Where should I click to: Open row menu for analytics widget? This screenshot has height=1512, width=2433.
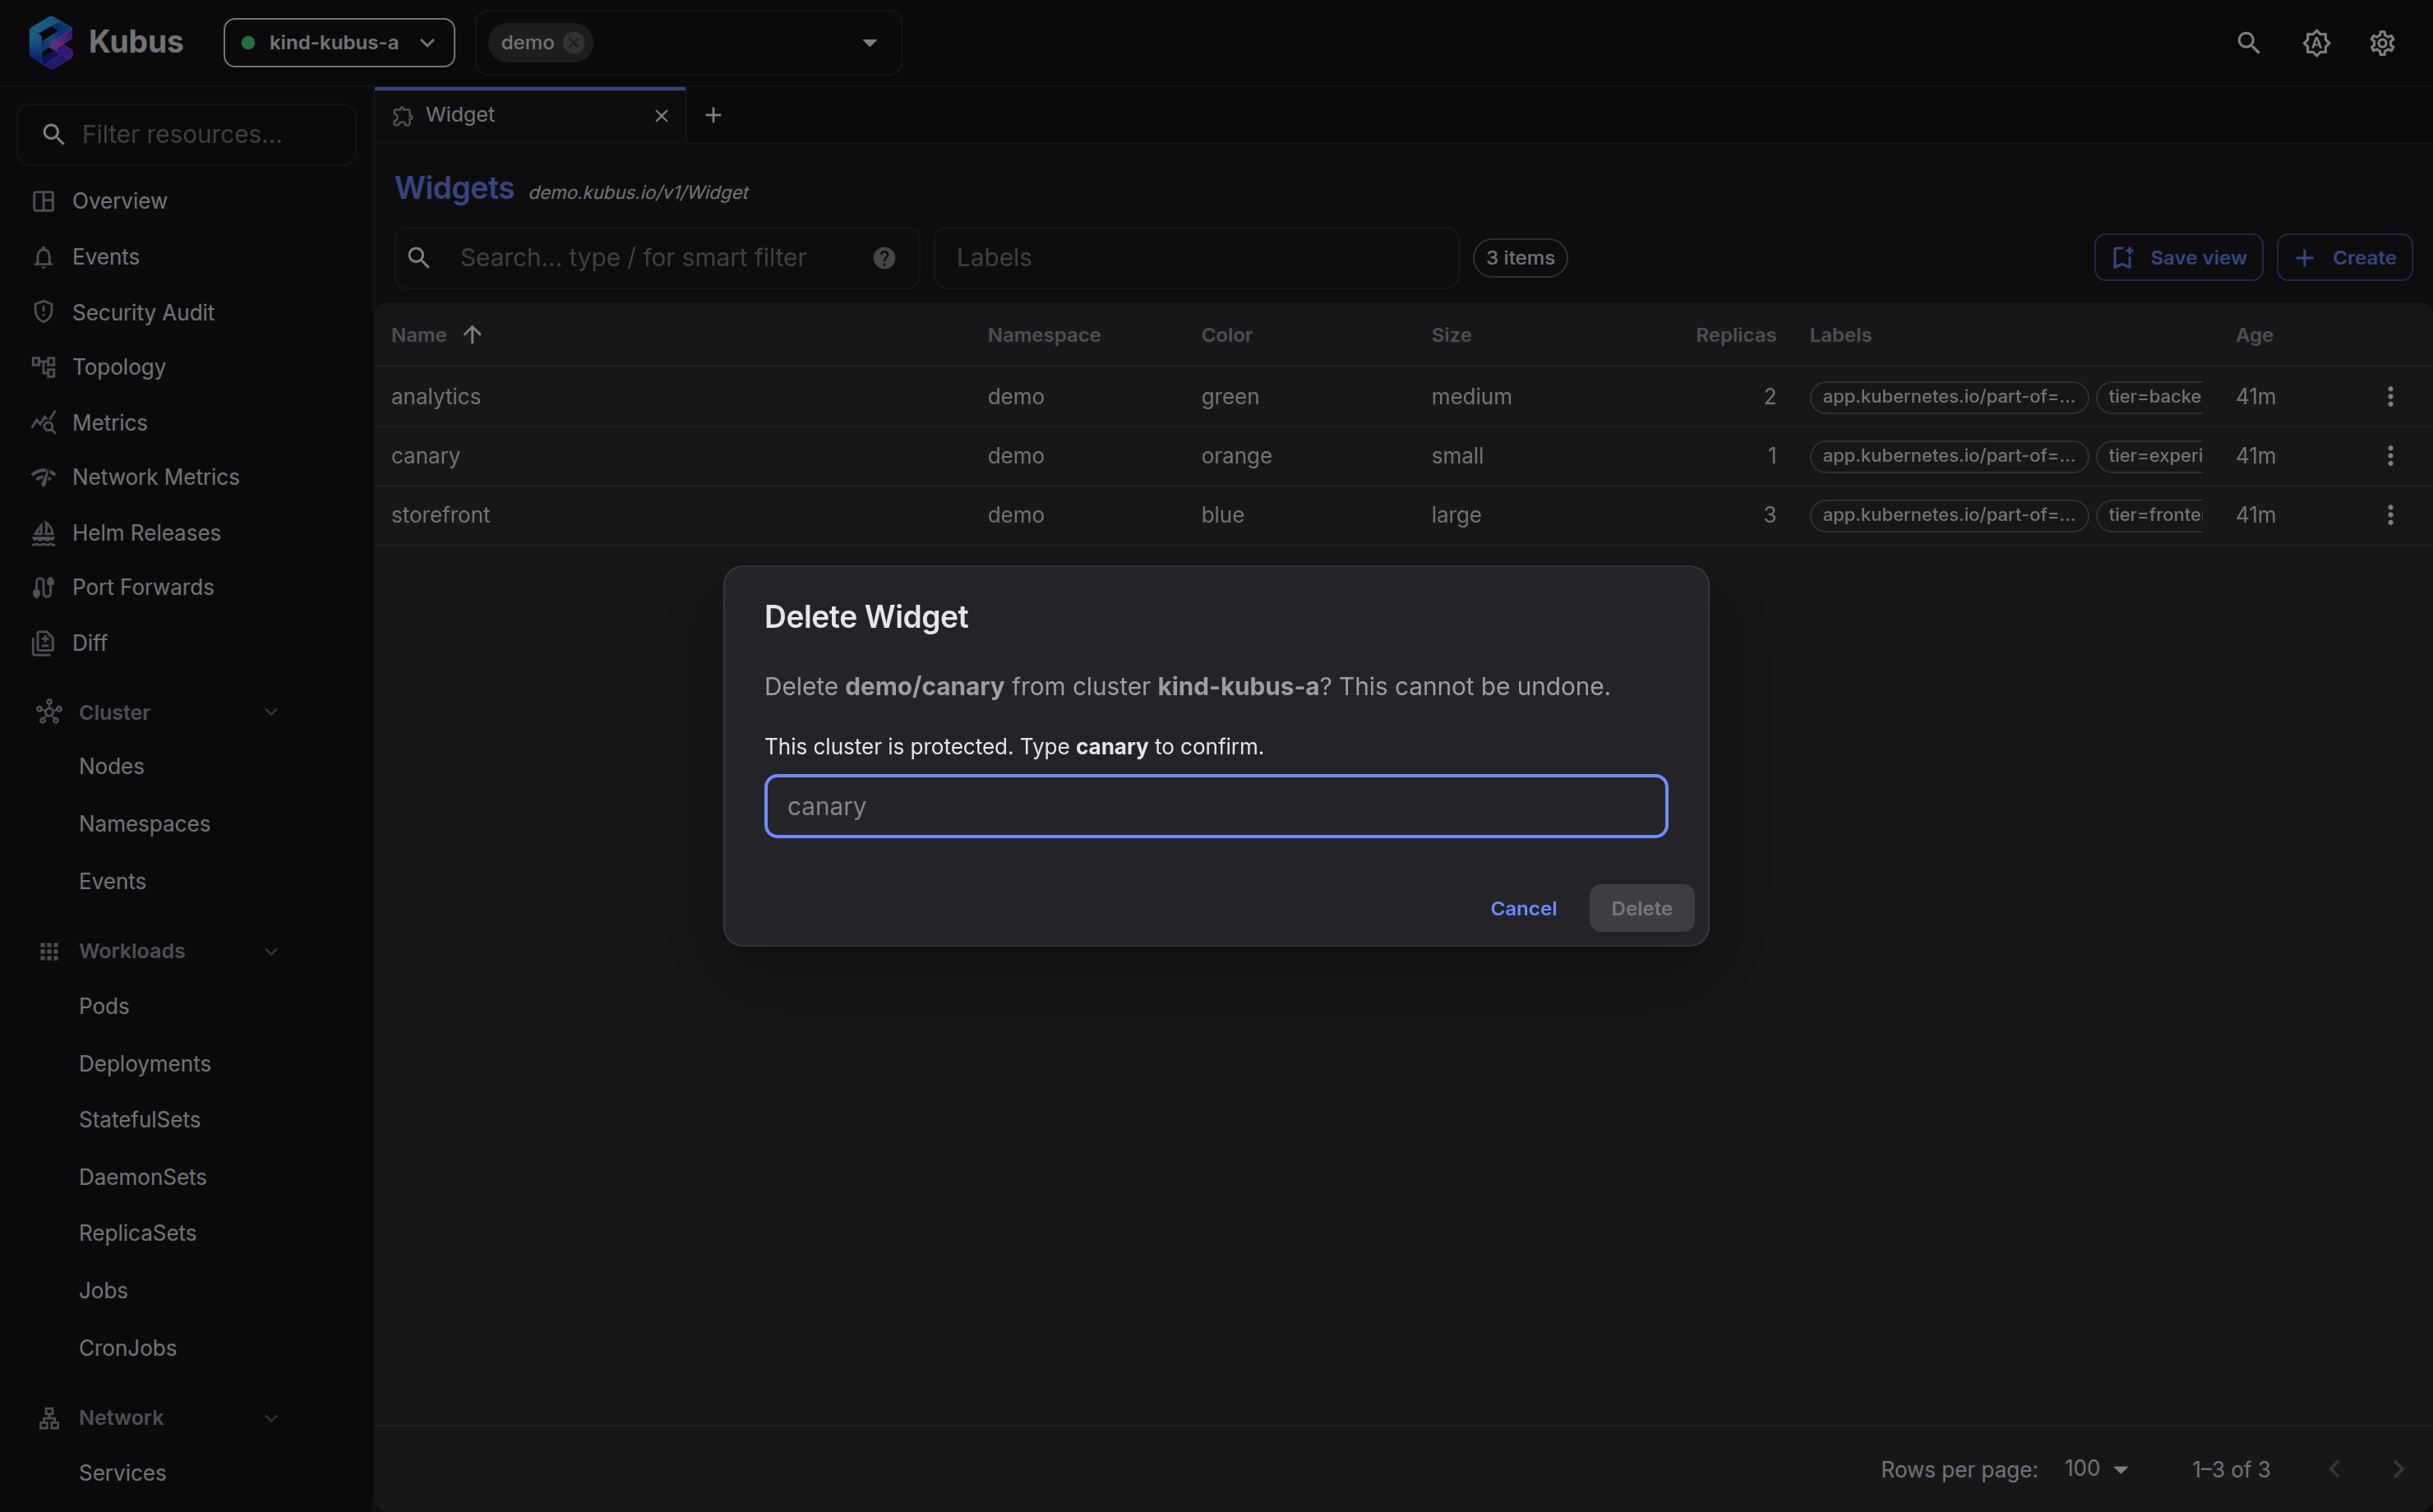tap(2390, 397)
